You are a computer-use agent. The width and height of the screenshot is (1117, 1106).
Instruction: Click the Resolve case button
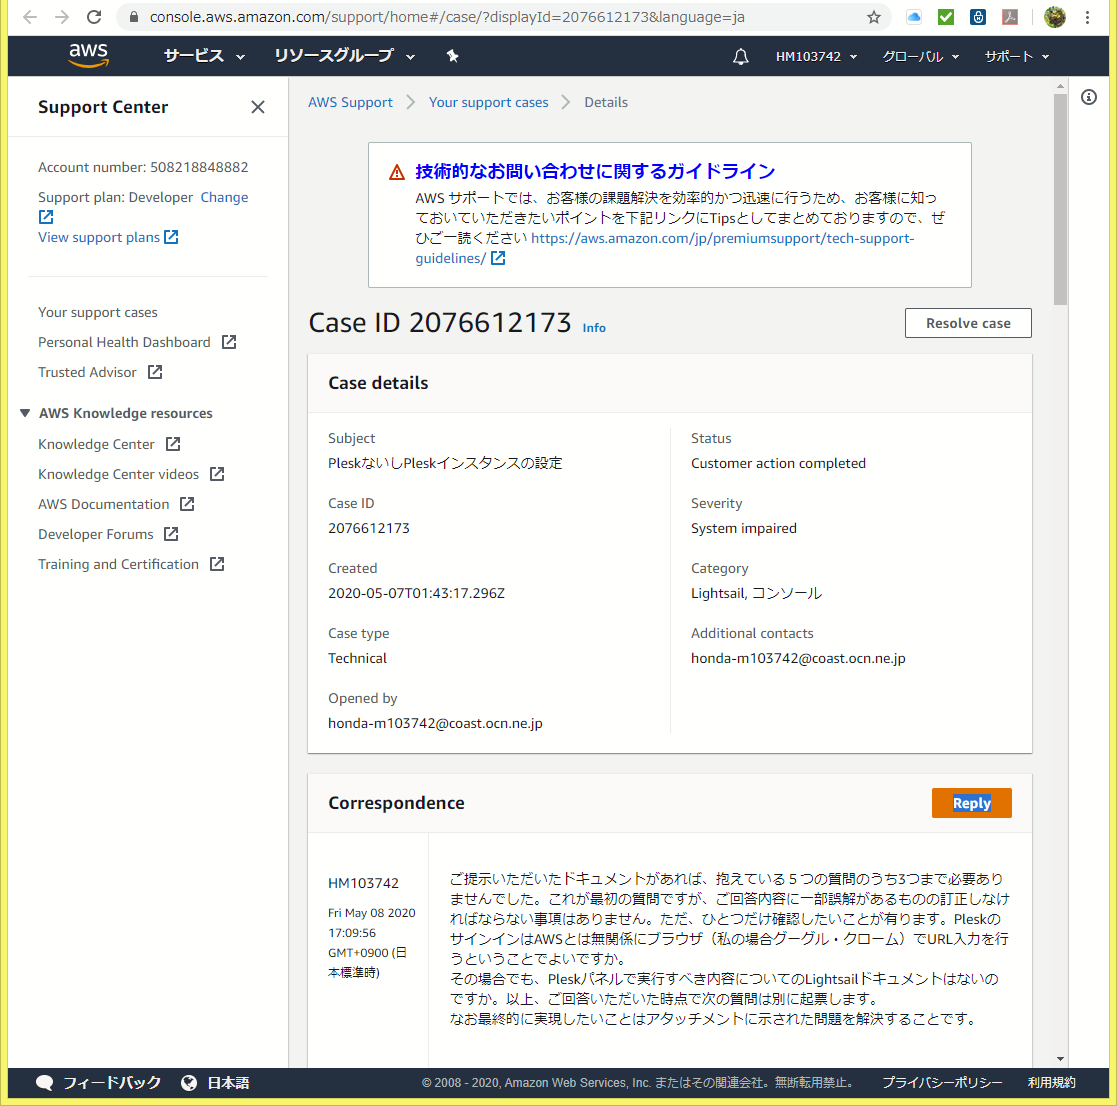(x=967, y=323)
